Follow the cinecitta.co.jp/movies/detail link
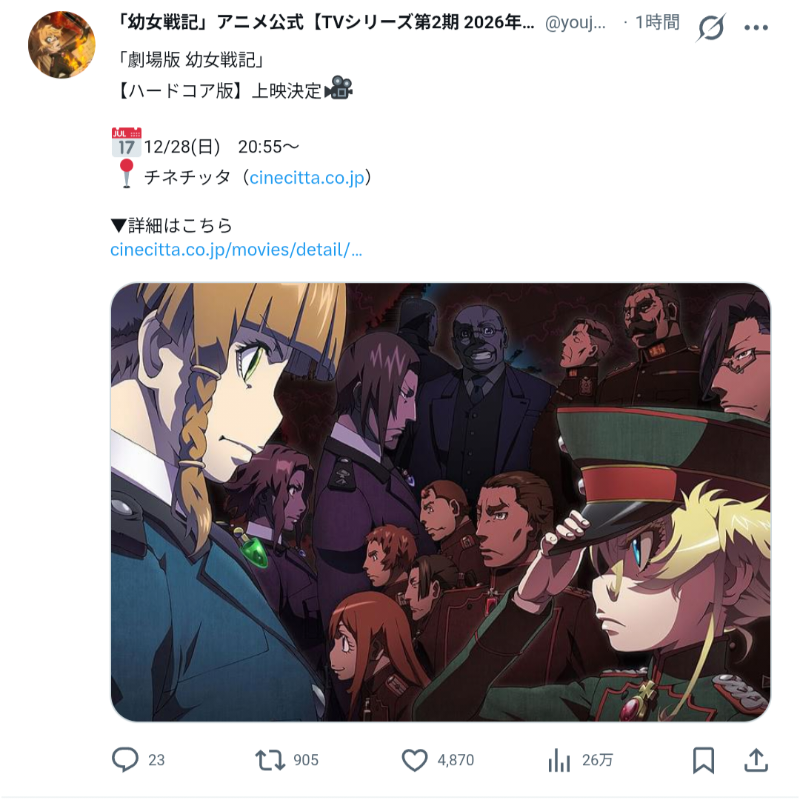800x800 pixels. pyautogui.click(x=236, y=249)
